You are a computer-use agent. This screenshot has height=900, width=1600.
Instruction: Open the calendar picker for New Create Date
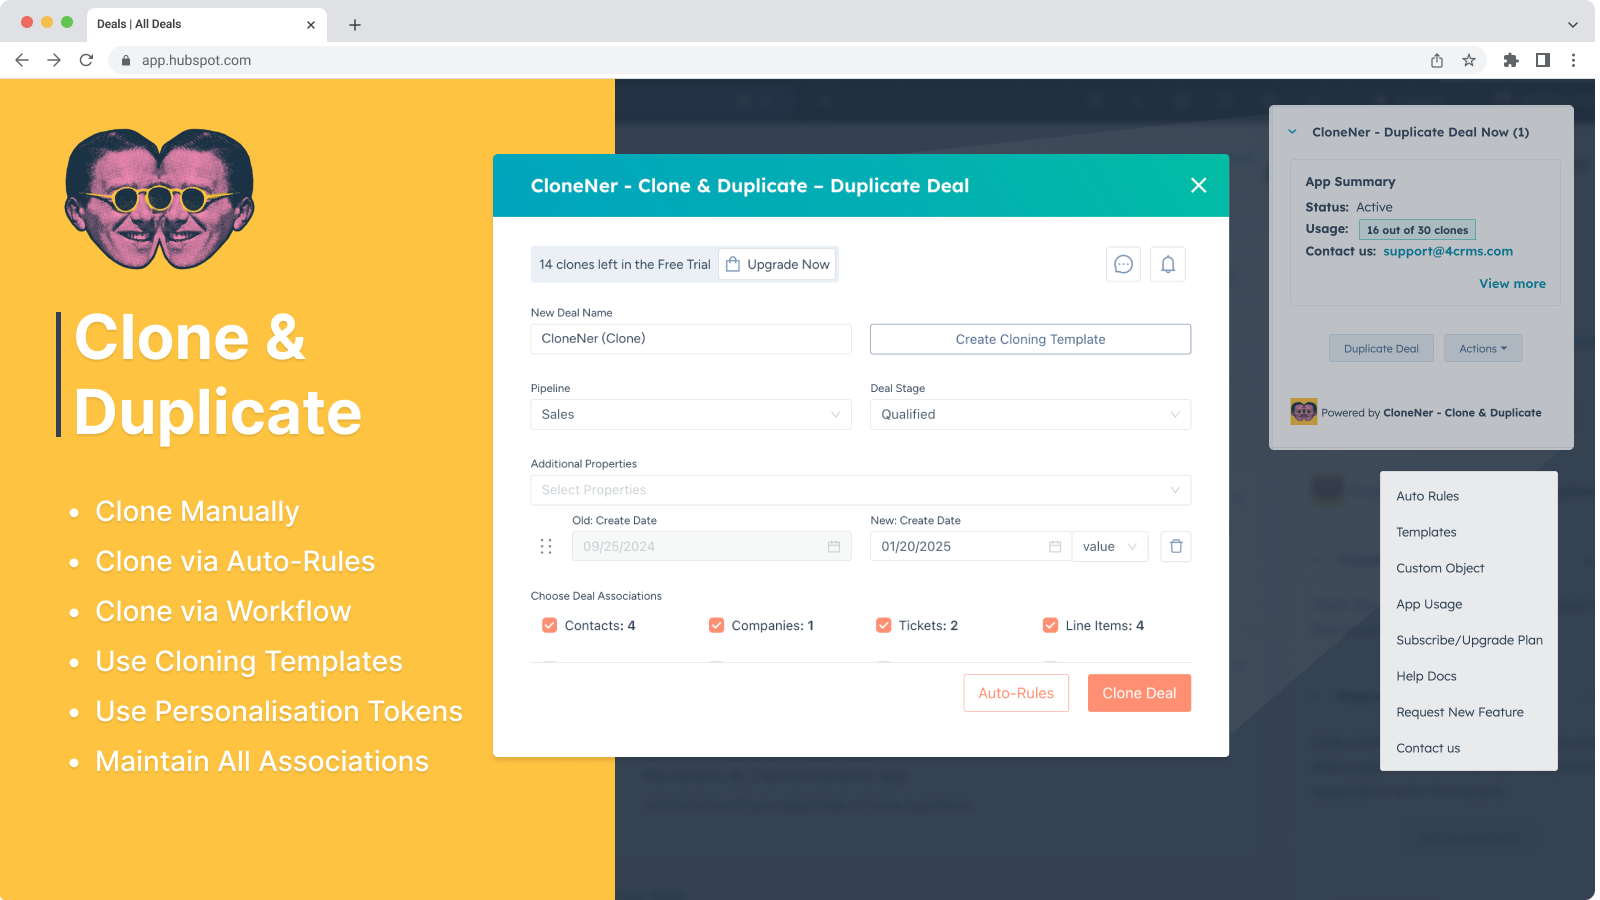tap(1054, 546)
